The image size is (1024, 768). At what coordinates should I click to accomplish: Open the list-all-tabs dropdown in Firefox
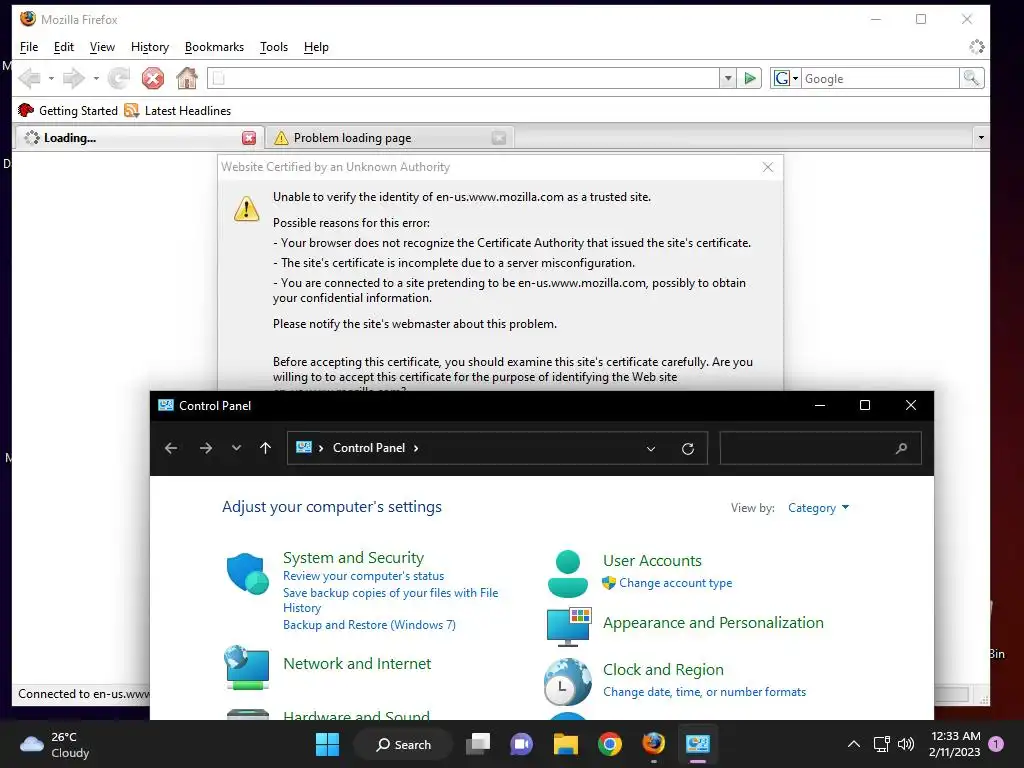point(980,138)
